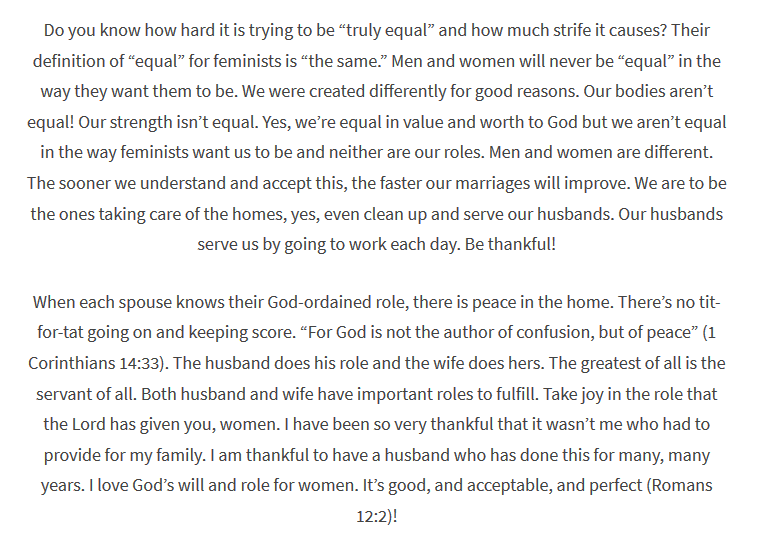This screenshot has width=757, height=541.
Task: Click the text "12:2)!" on last line
Action: 377,516
